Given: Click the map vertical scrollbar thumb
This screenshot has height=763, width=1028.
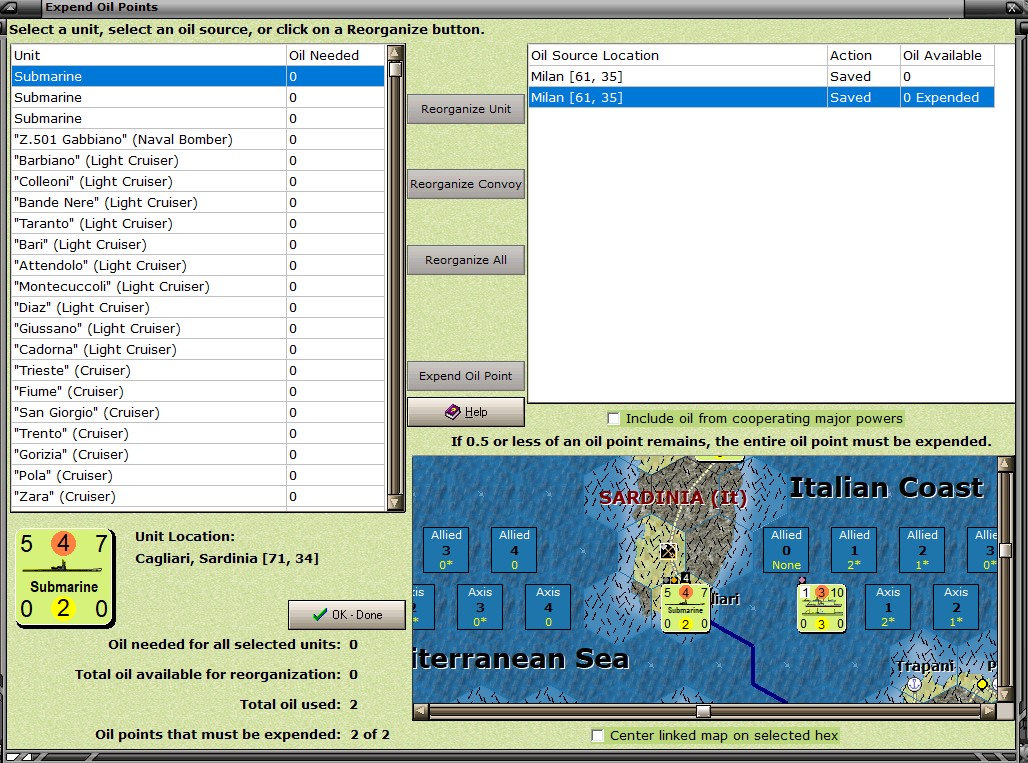Looking at the screenshot, I should click(x=1004, y=549).
